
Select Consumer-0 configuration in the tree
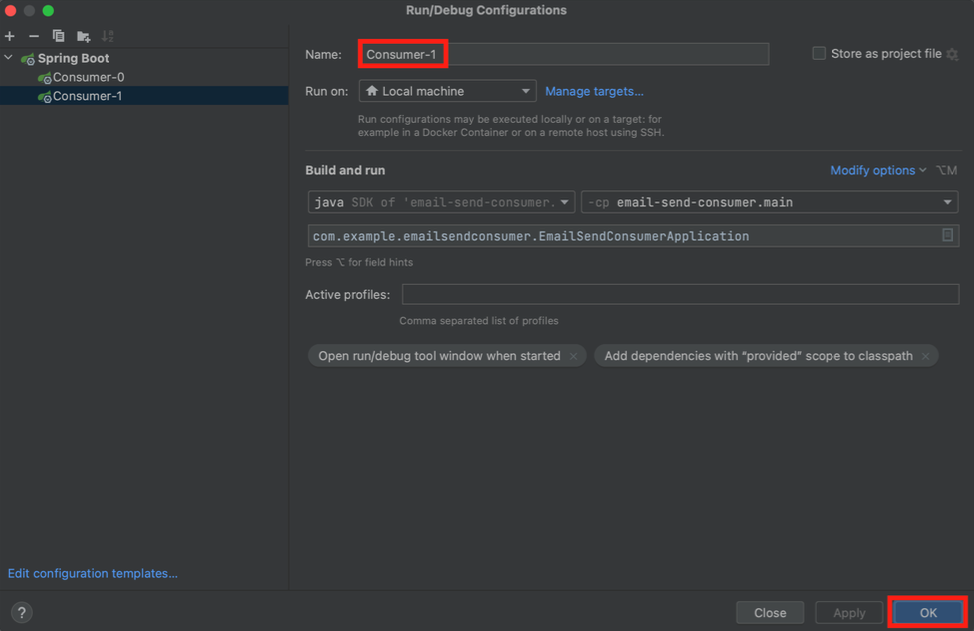pos(88,77)
